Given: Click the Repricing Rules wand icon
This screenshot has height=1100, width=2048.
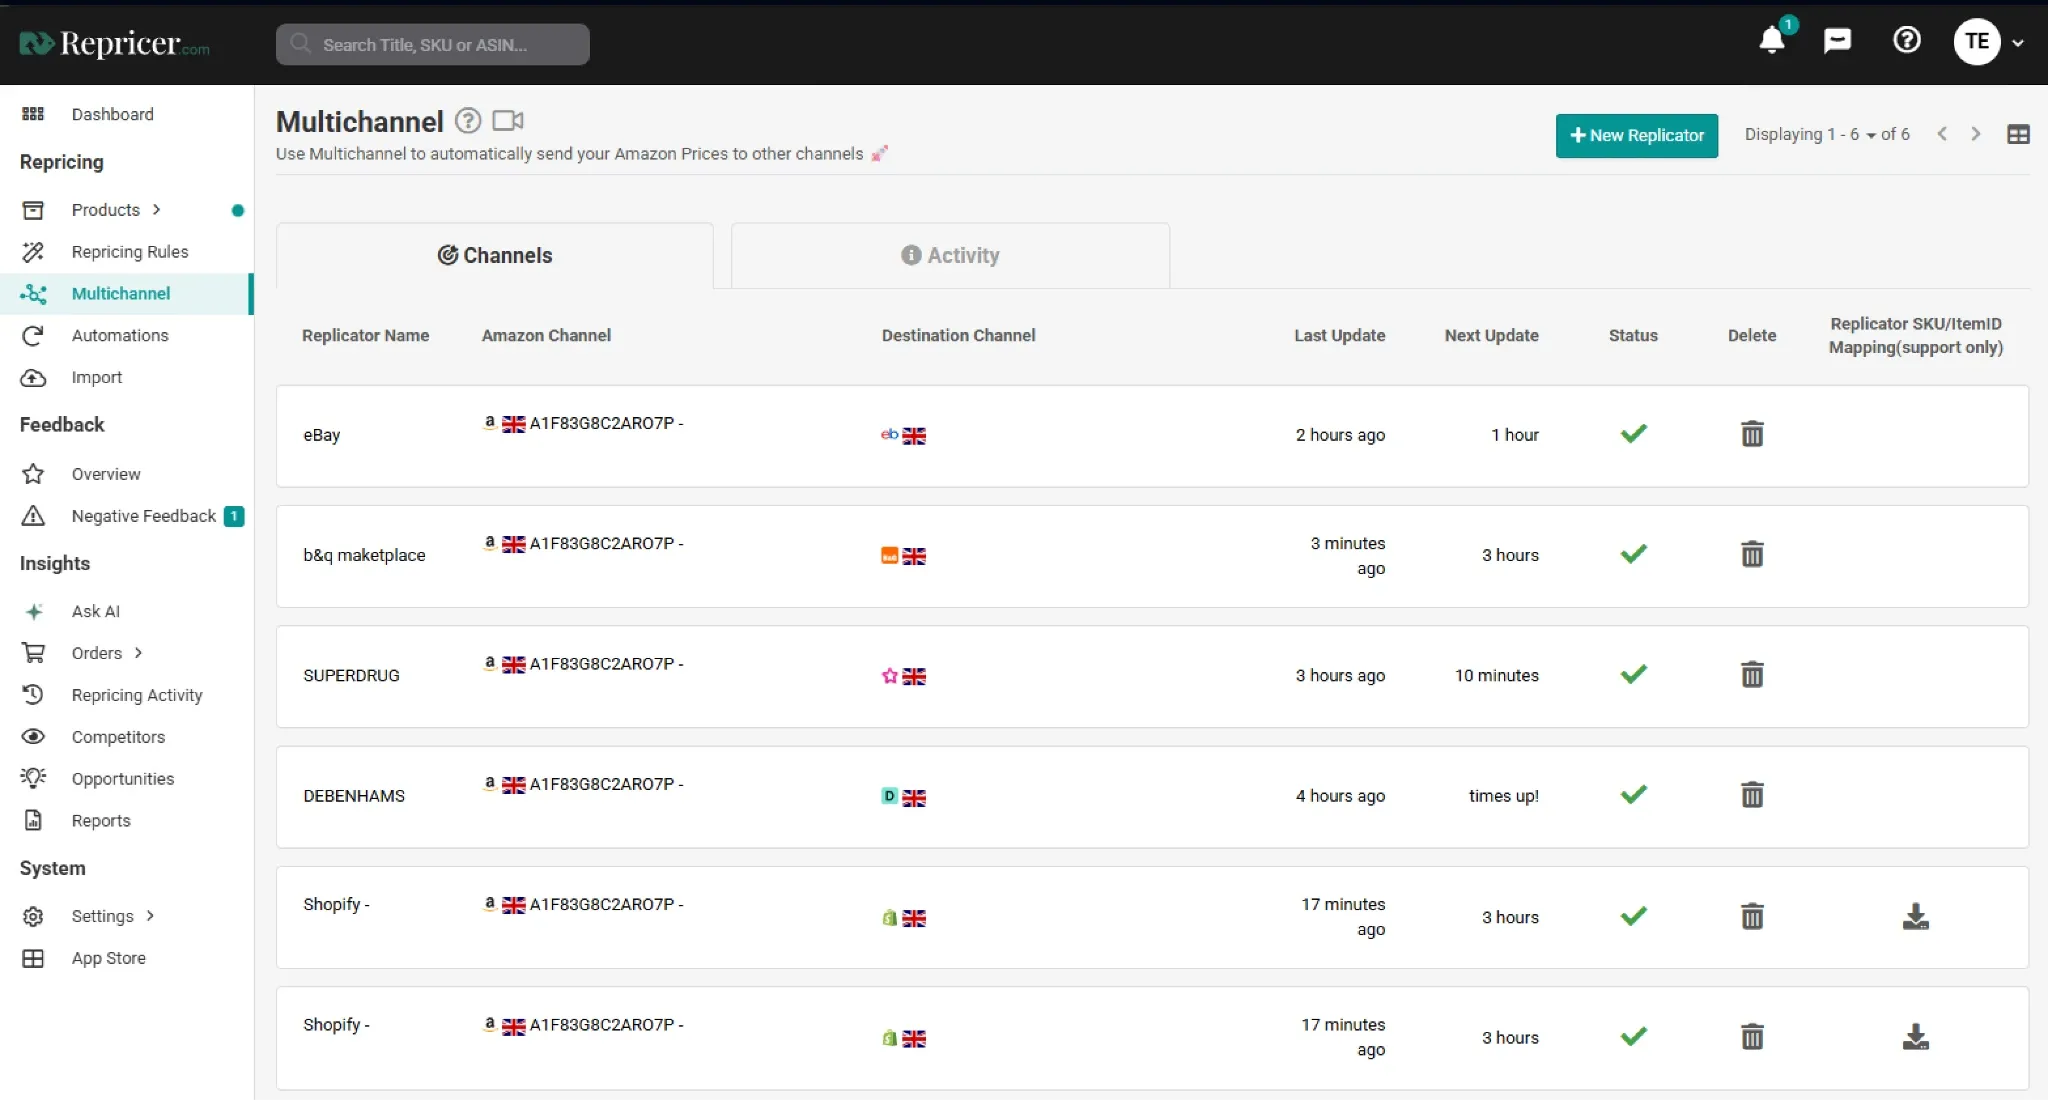Looking at the screenshot, I should [33, 252].
